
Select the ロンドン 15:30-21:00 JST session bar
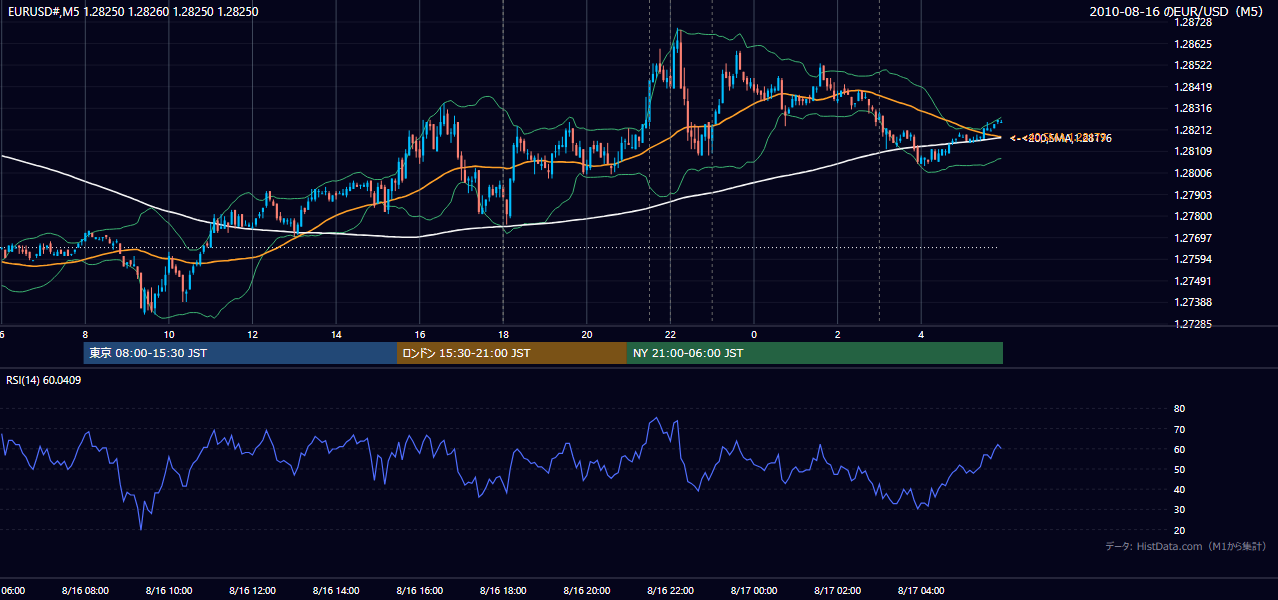[x=512, y=353]
